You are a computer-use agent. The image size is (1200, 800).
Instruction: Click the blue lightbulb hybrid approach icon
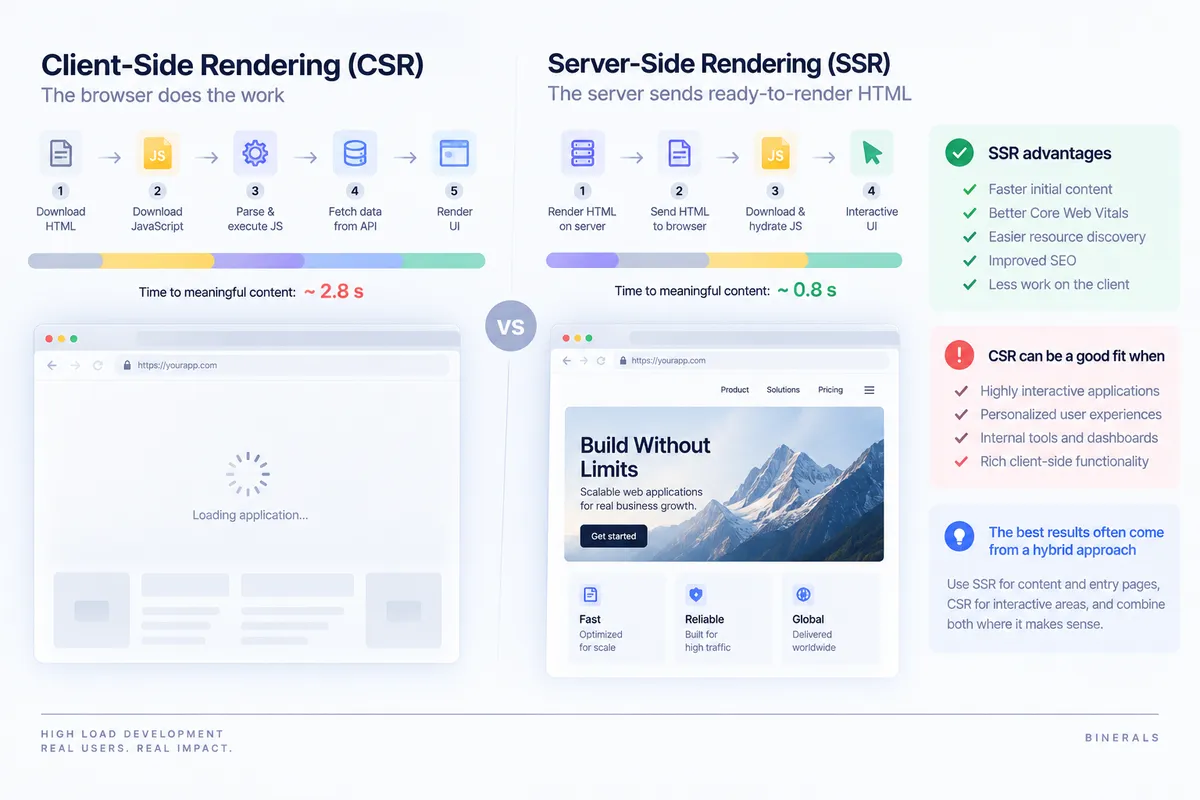click(x=959, y=537)
